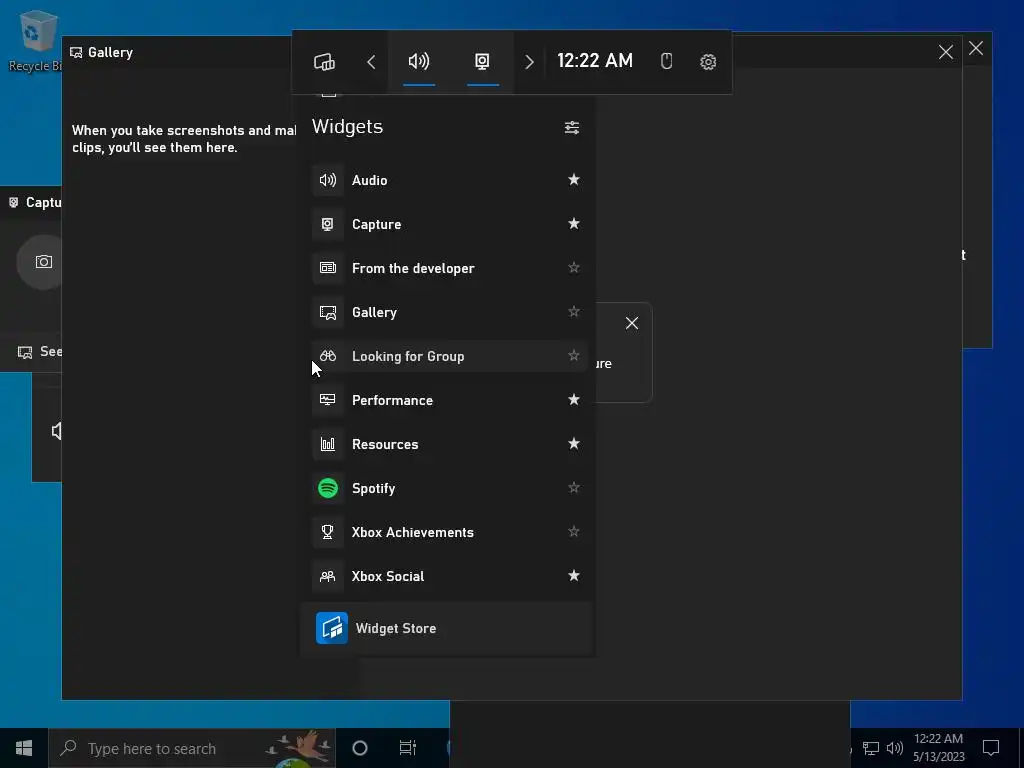Click the Xbox Achievements trophy icon
The width and height of the screenshot is (1024, 768).
[x=328, y=532]
